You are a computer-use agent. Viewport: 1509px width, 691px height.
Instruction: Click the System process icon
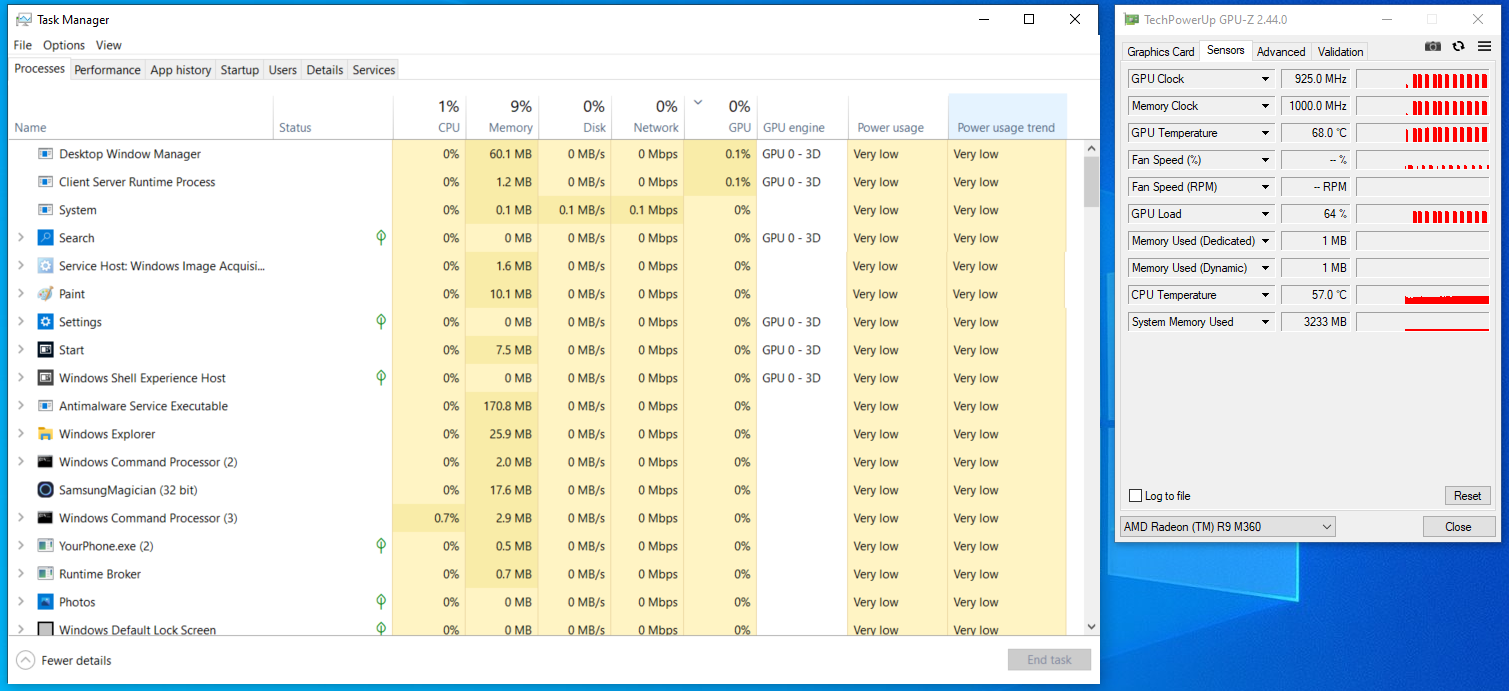pos(45,210)
